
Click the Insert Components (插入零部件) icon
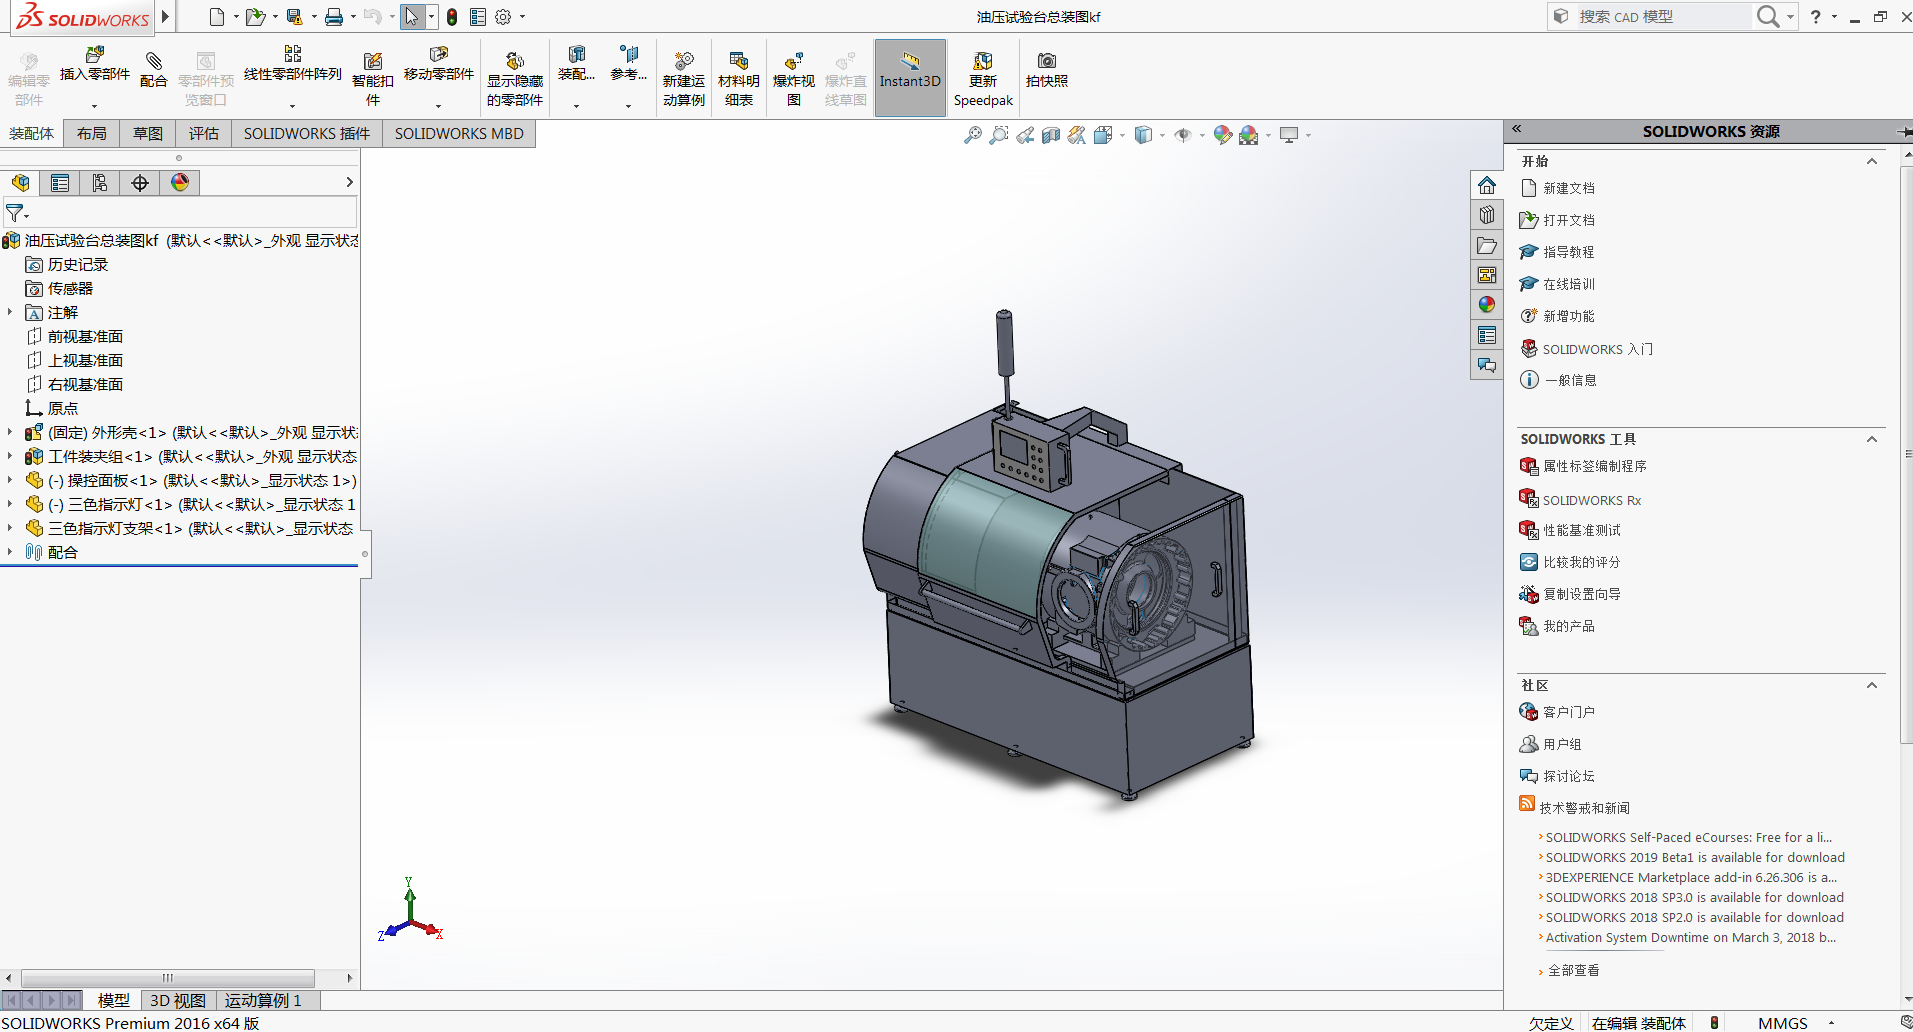tap(95, 56)
